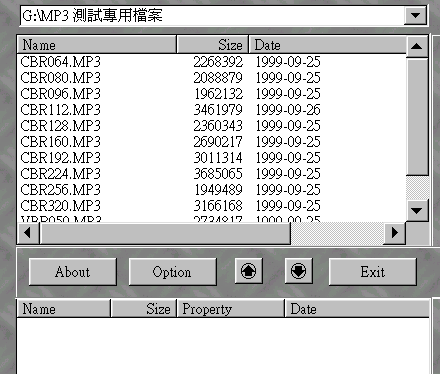Click the up-arrow icon button
This screenshot has width=440, height=374.
click(248, 271)
